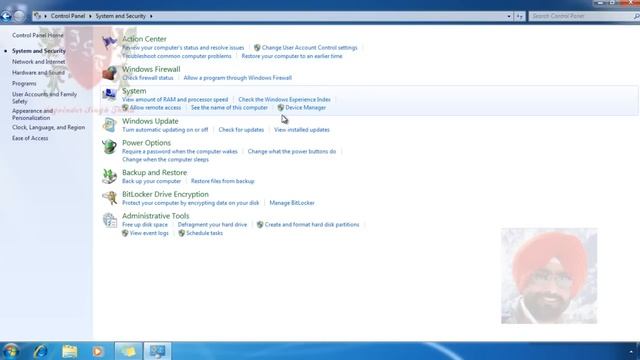The image size is (640, 360).
Task: Click View event logs
Action: [x=149, y=233]
